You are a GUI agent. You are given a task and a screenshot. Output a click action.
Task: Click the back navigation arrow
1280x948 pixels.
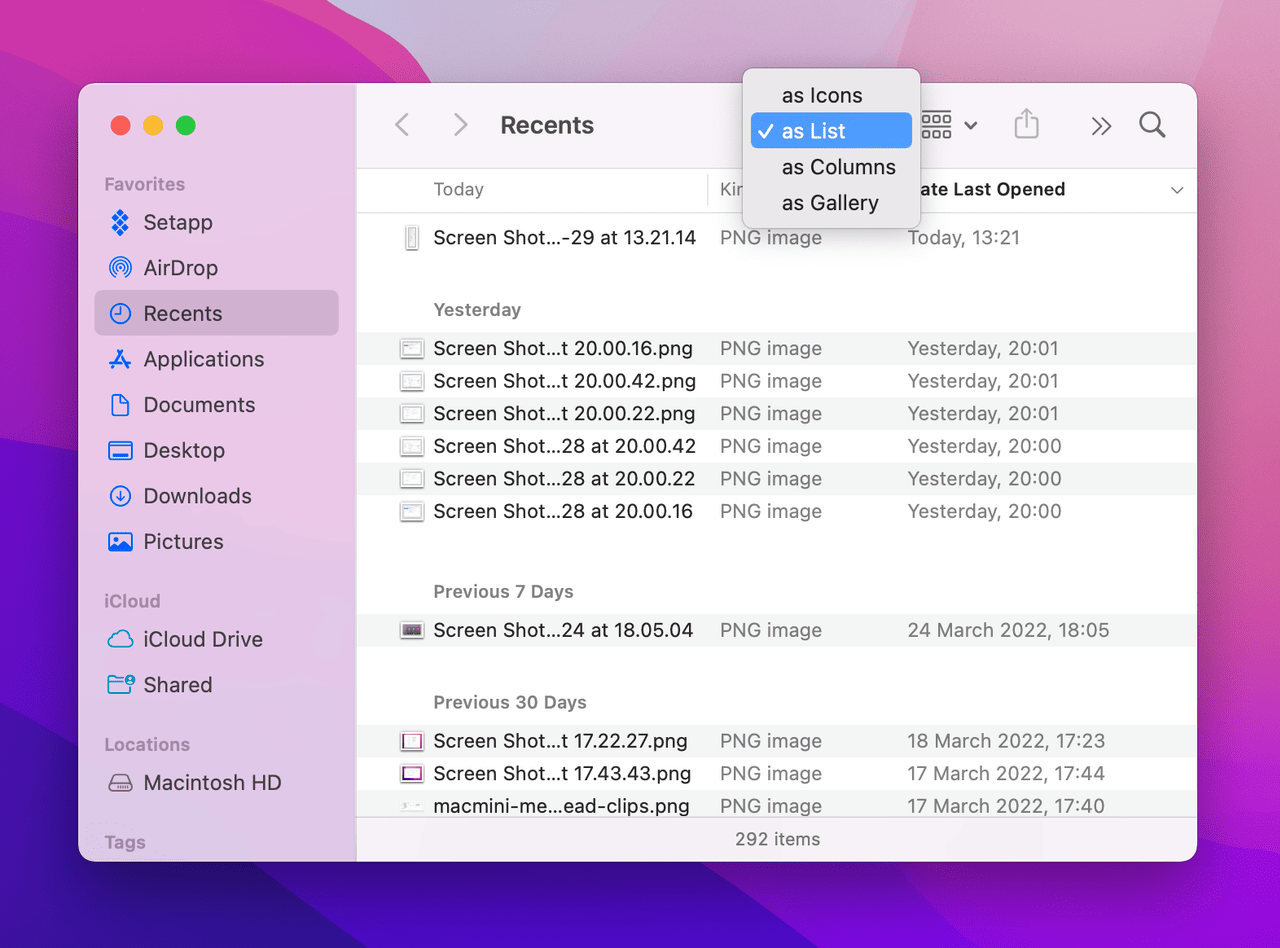401,124
